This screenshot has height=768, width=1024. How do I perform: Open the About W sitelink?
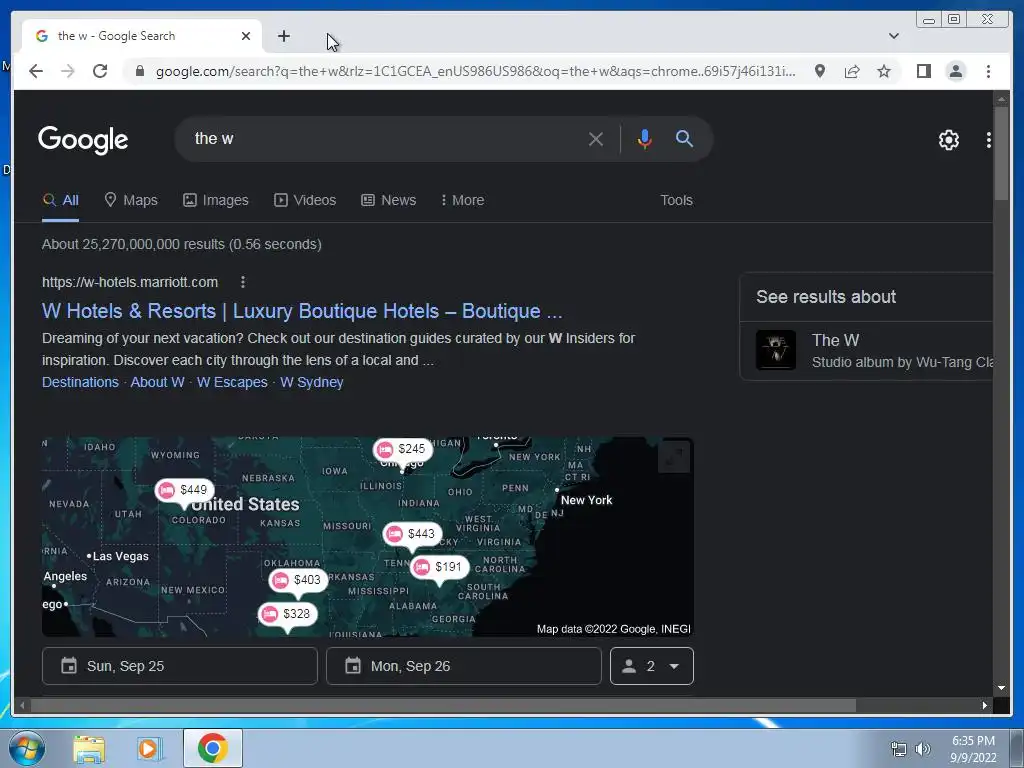pyautogui.click(x=157, y=382)
